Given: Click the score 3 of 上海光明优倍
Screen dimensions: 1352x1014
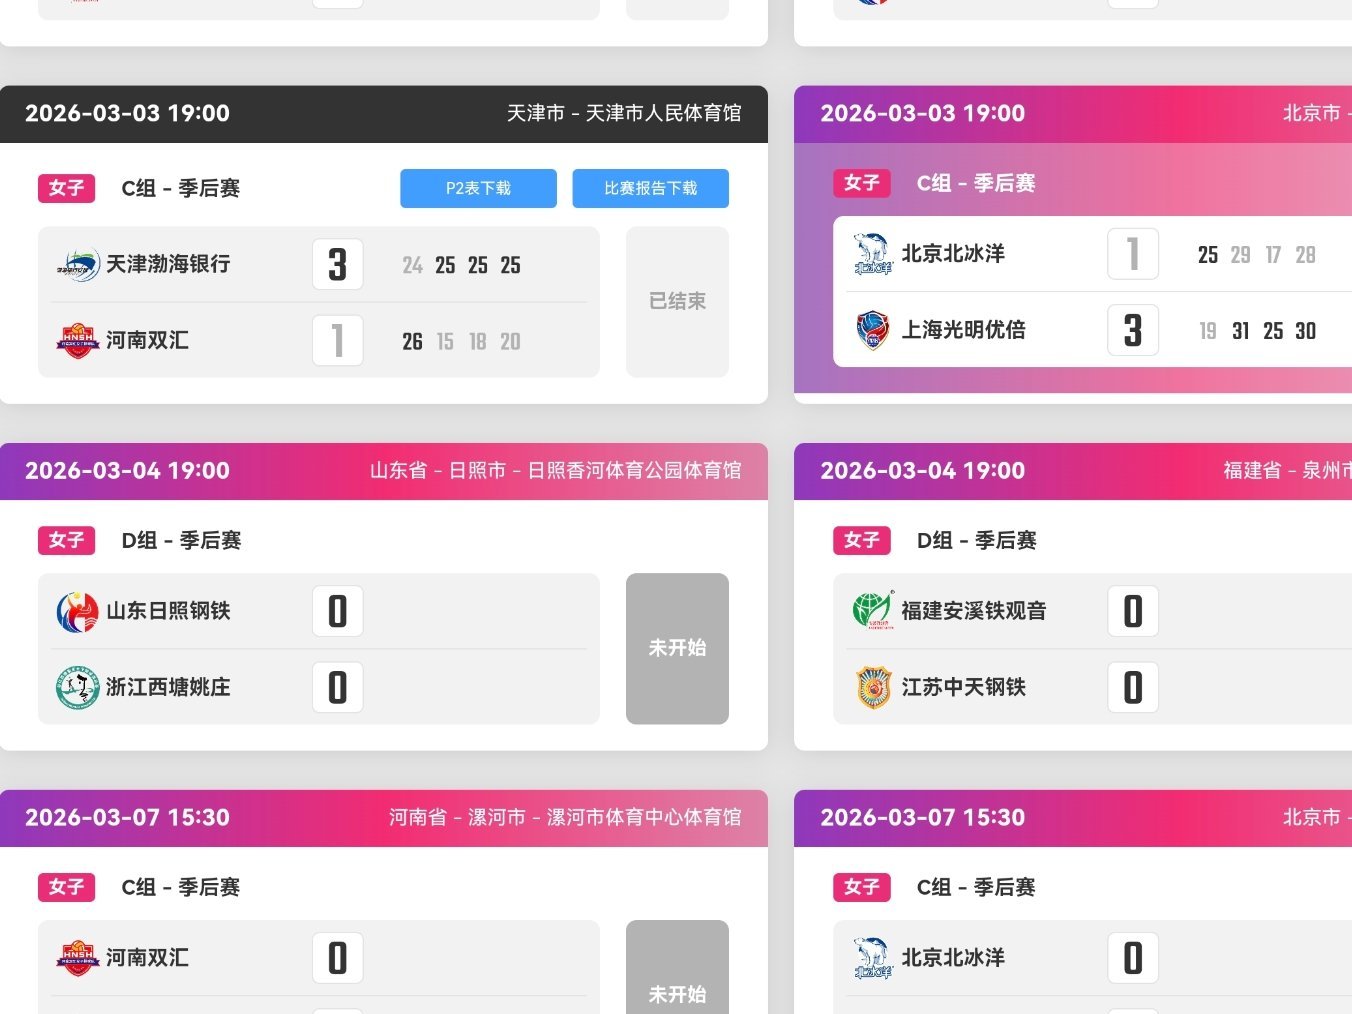Looking at the screenshot, I should [x=1132, y=330].
